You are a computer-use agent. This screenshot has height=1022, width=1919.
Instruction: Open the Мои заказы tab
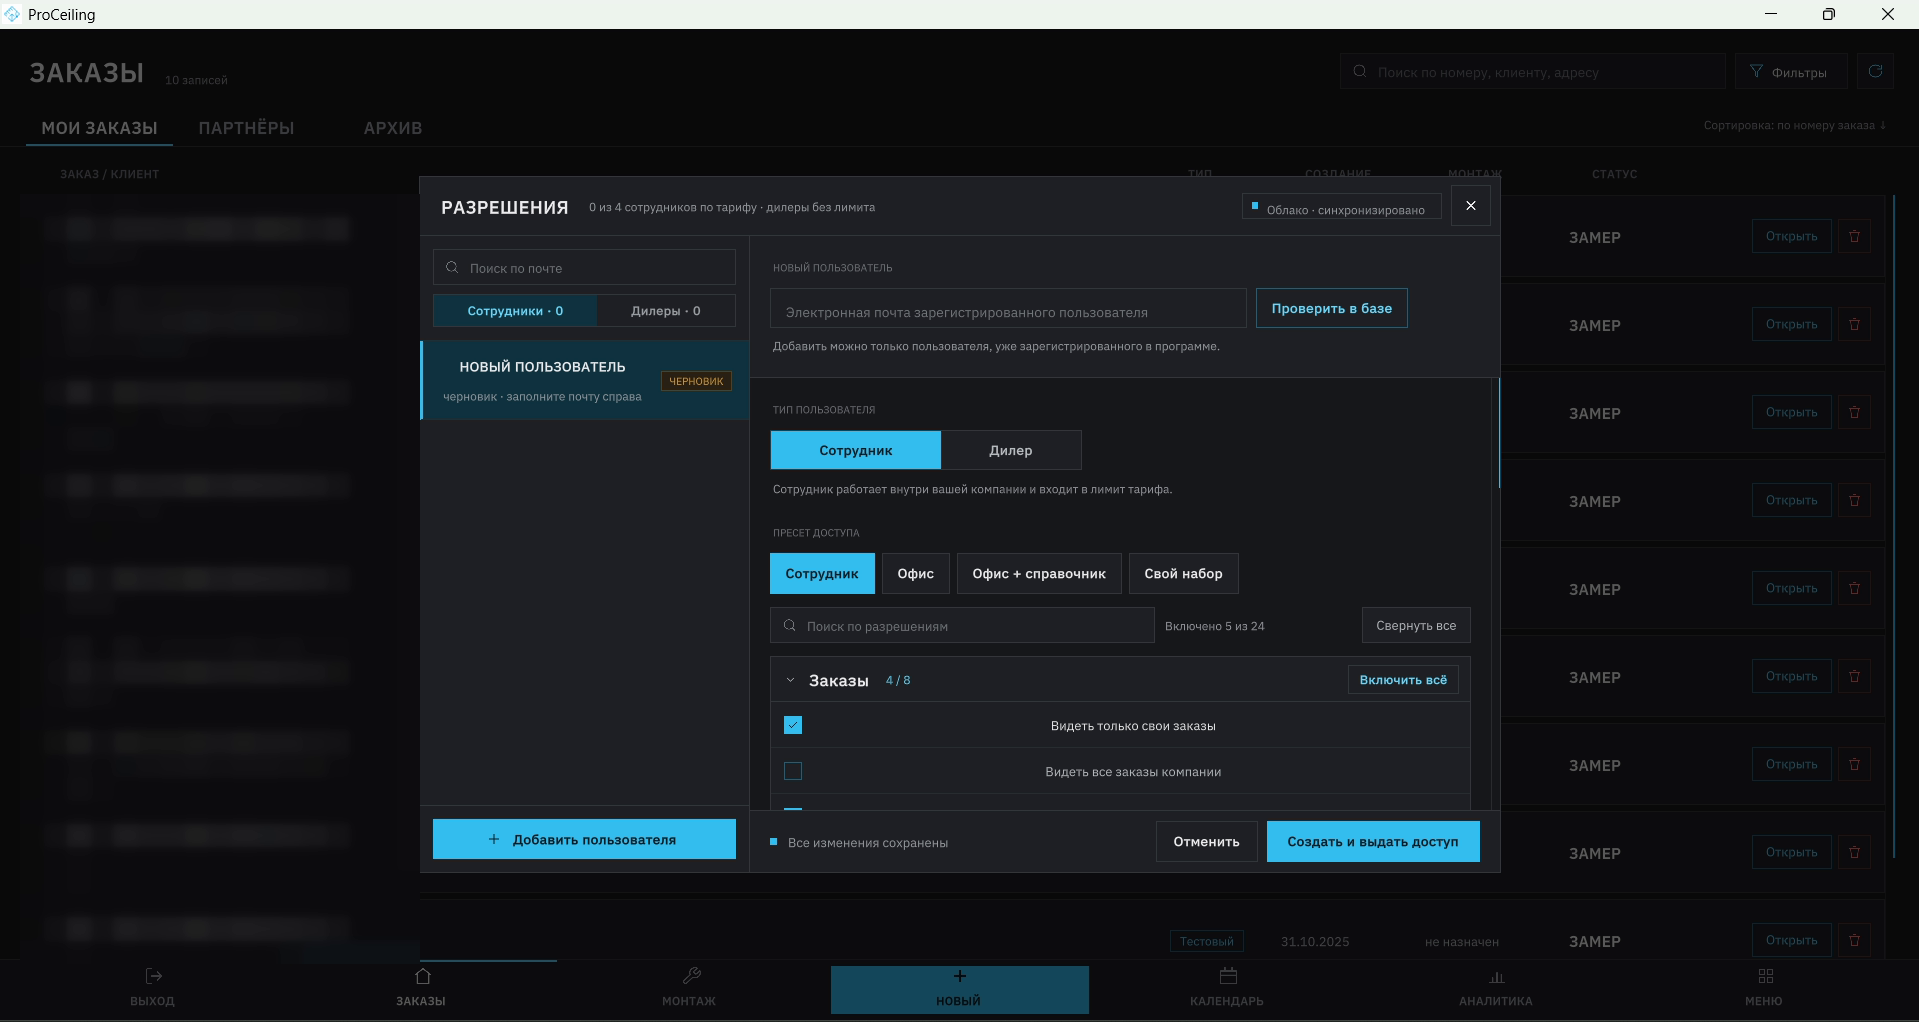(99, 128)
